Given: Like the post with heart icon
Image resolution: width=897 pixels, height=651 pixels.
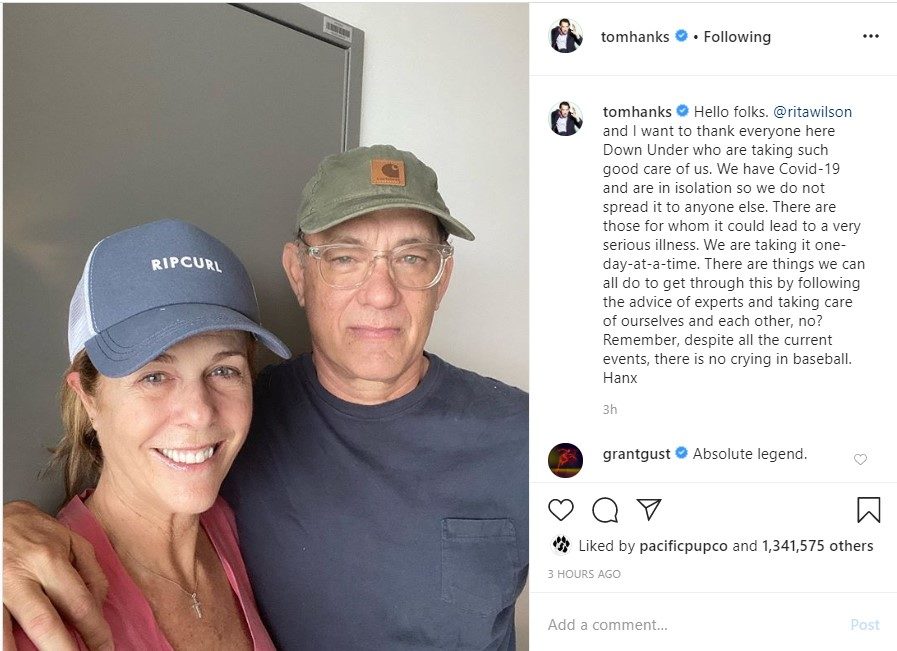Looking at the screenshot, I should pos(561,509).
